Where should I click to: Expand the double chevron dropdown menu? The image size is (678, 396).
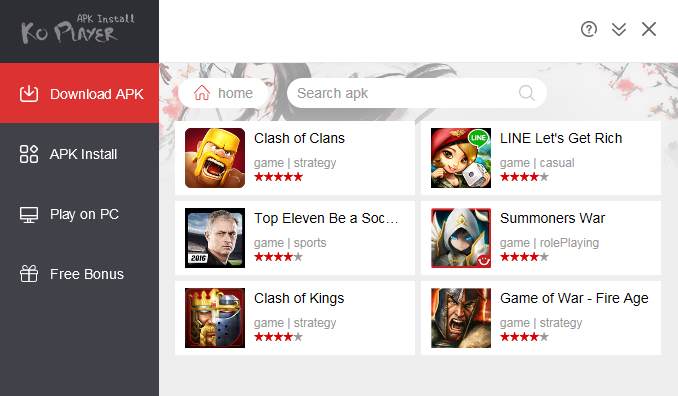[x=619, y=29]
